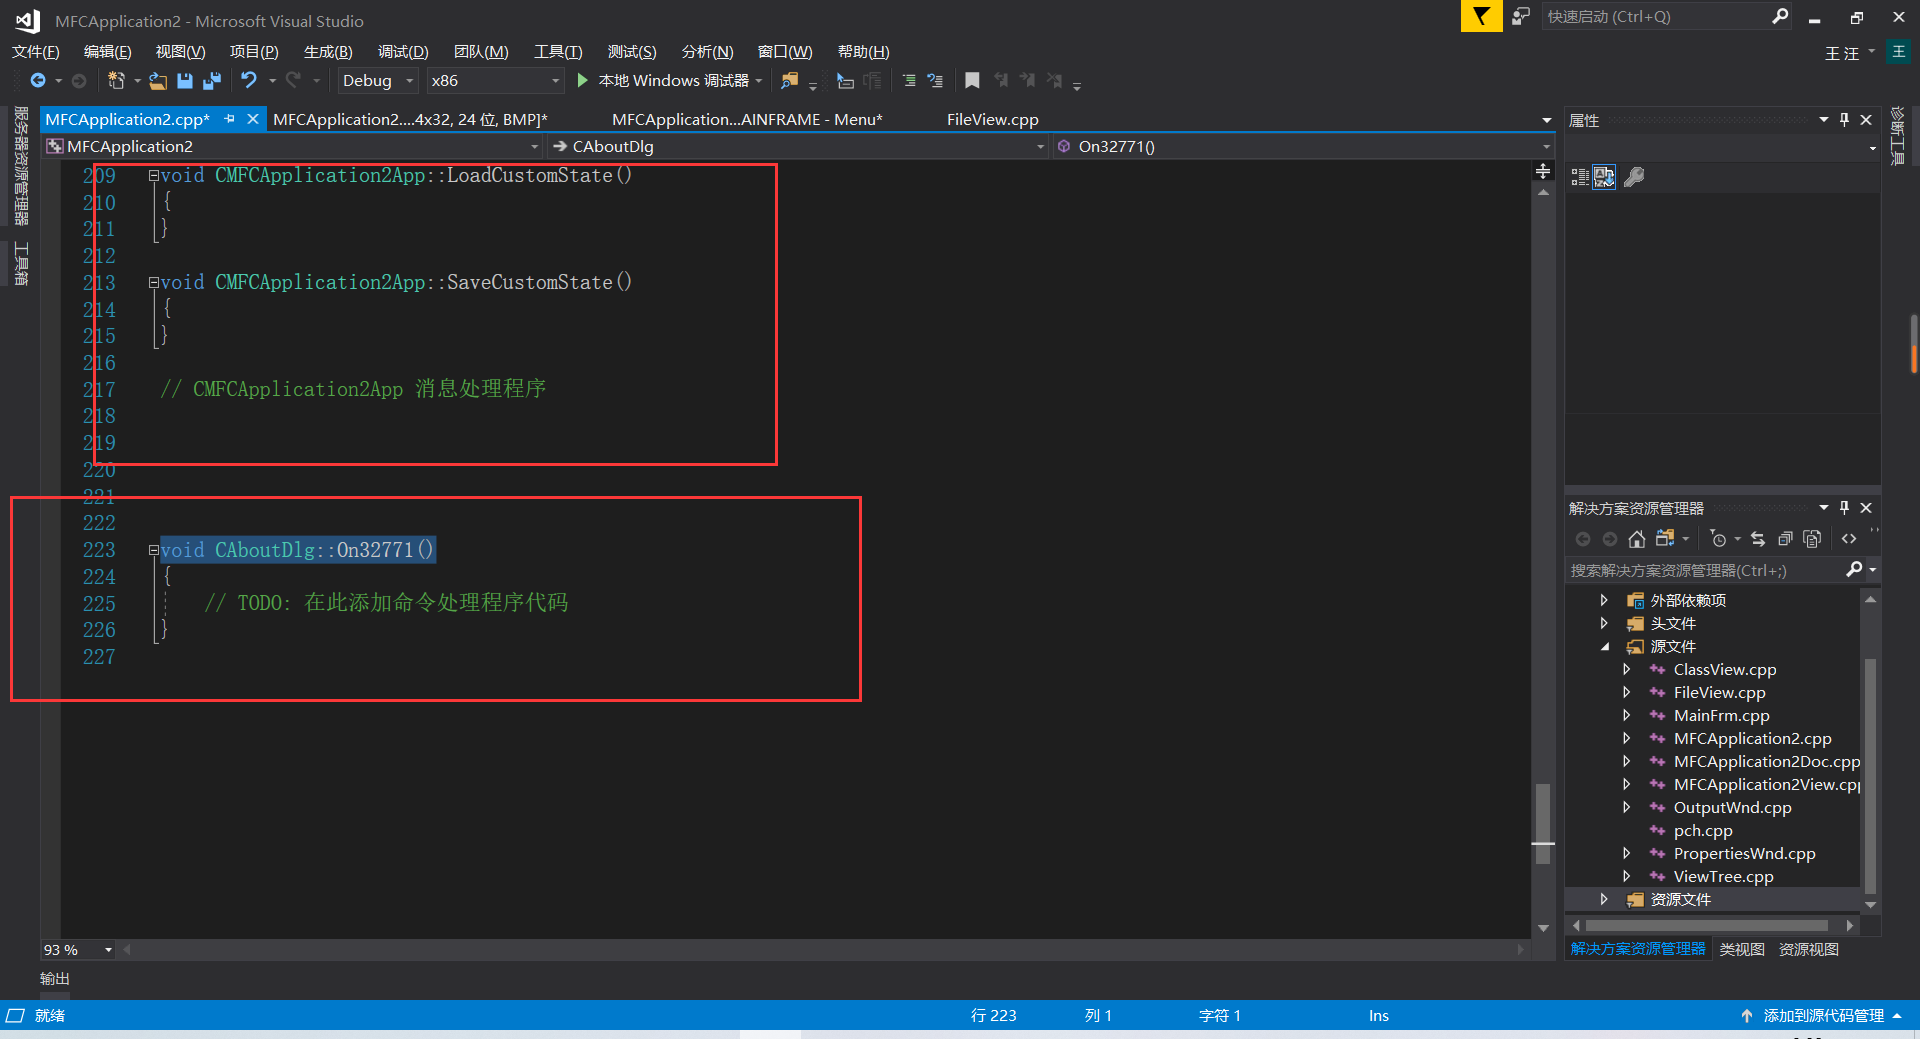Viewport: 1920px width, 1039px height.
Task: Click the Home icon in Solution Explorer
Action: (1637, 539)
